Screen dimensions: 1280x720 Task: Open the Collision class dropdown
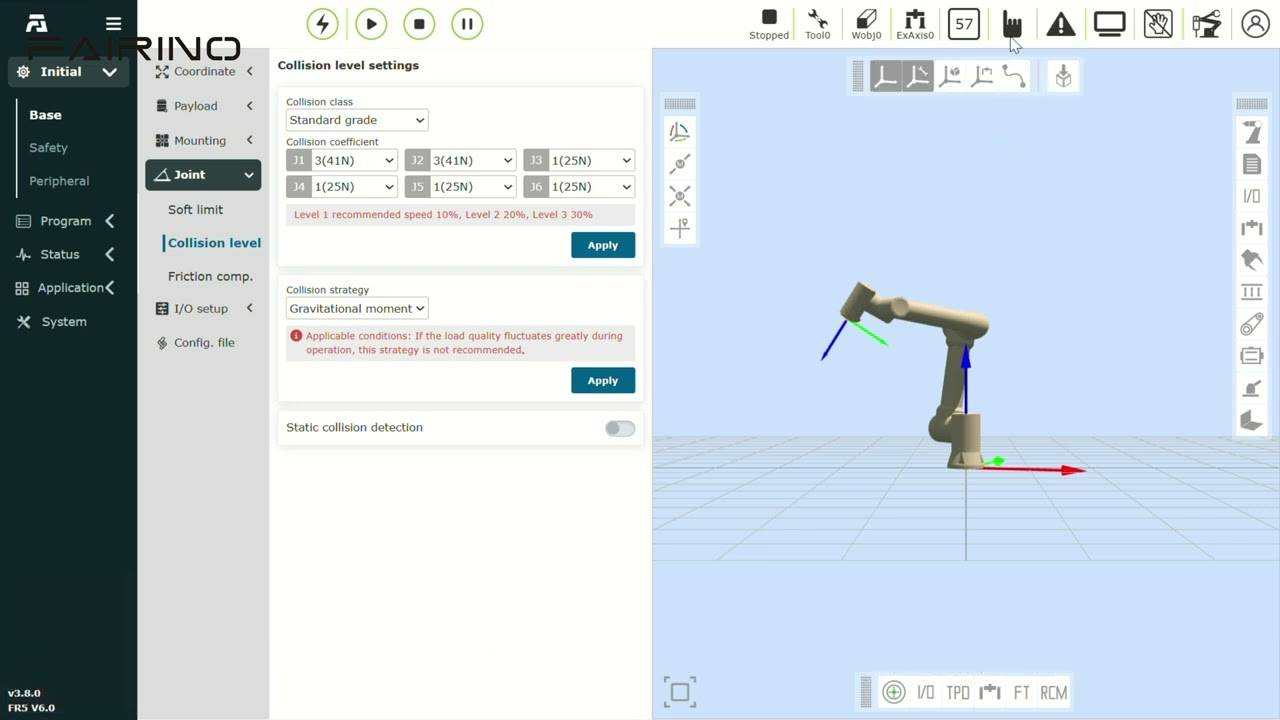click(357, 120)
